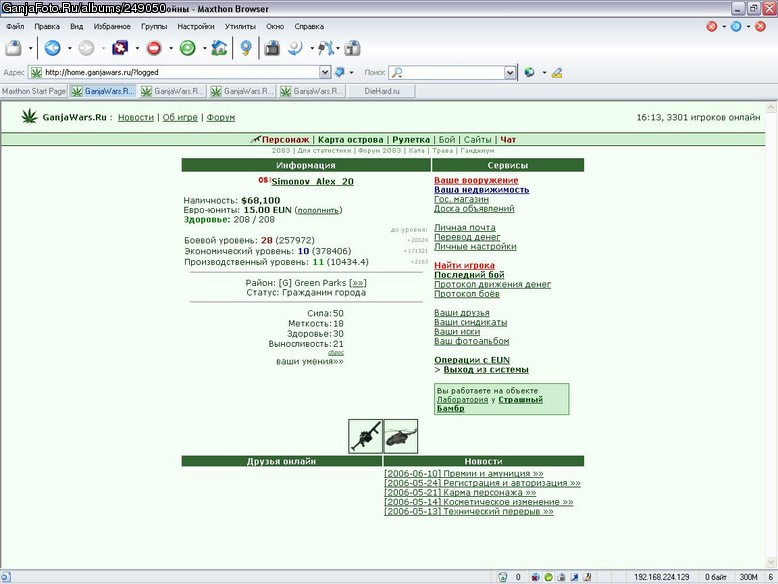The width and height of the screenshot is (778, 584).
Task: Open the Чат link
Action: tap(508, 139)
